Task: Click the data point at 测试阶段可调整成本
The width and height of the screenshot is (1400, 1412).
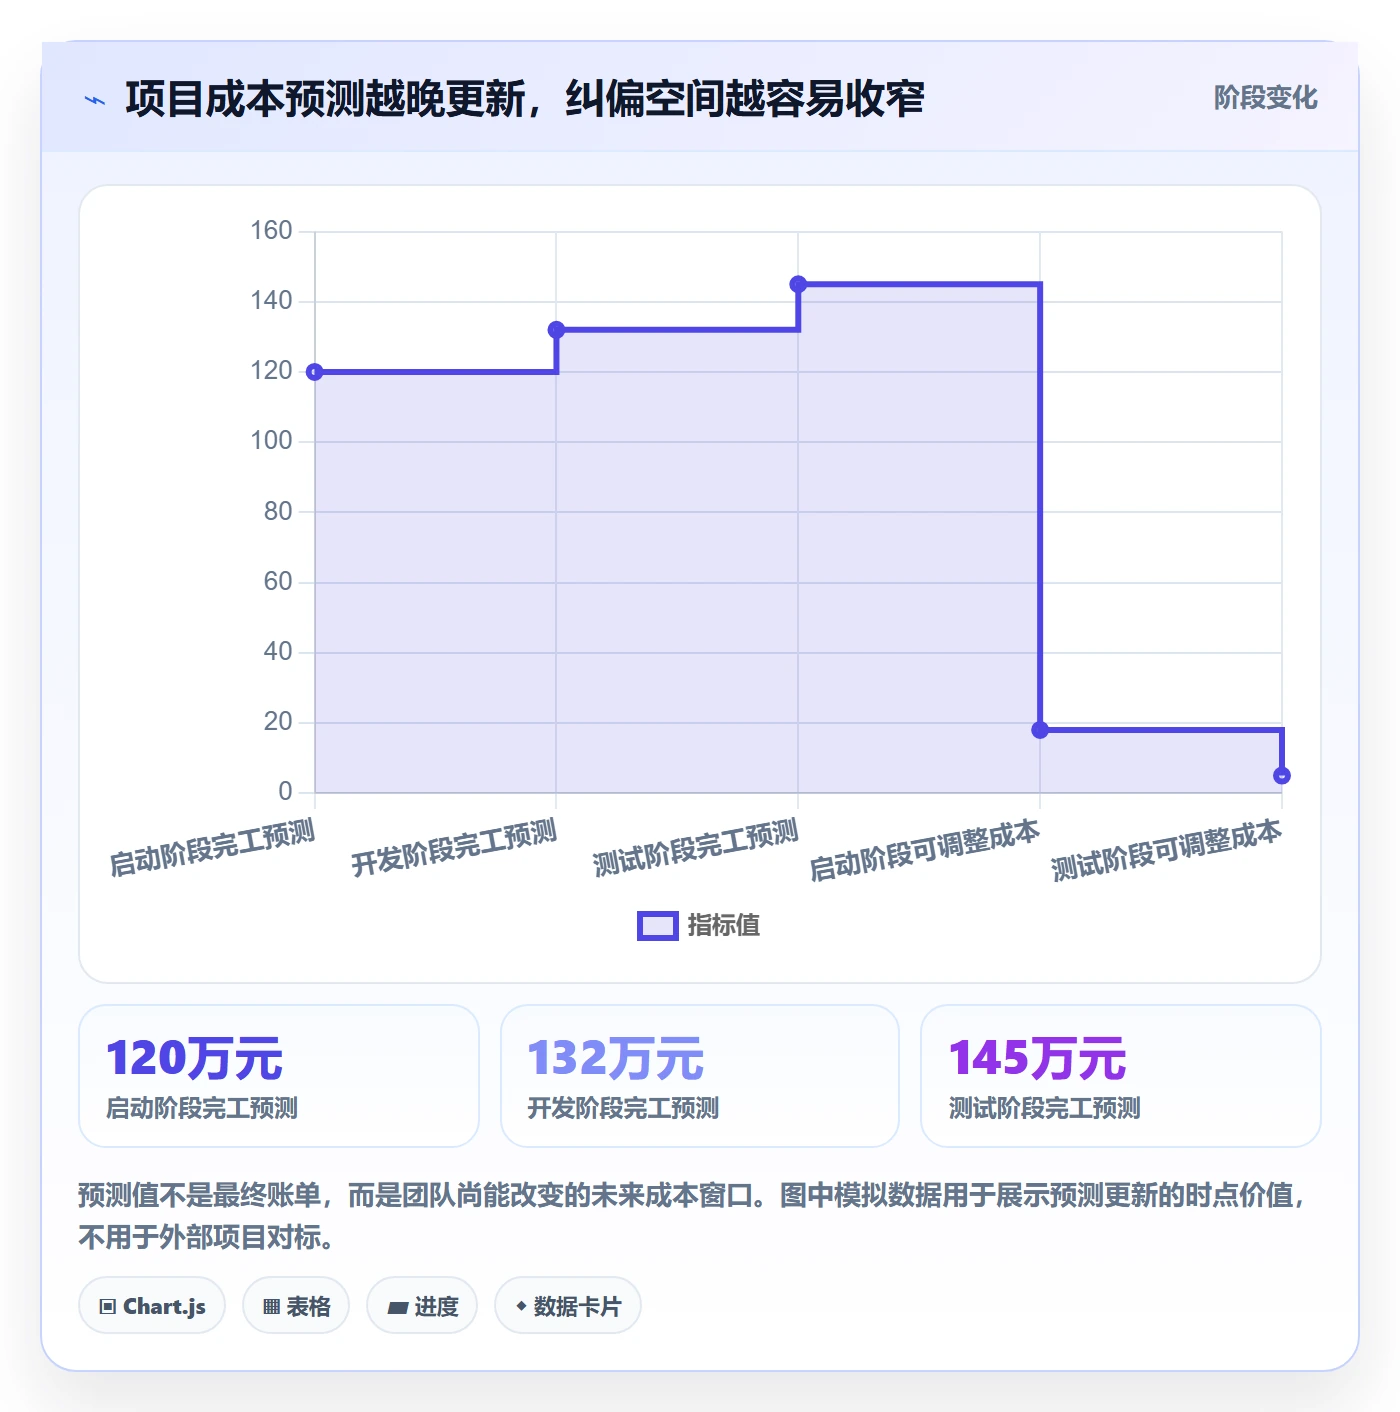Action: pos(1282,776)
